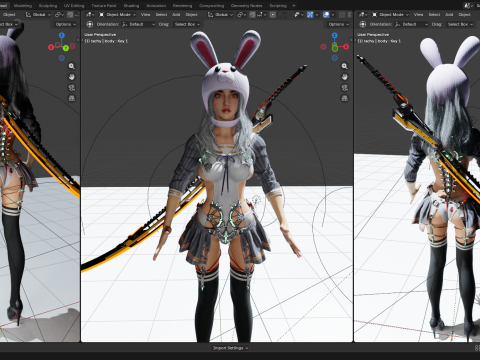Open Global orientation dropdown in middle viewport
Screen dimensions: 480x360
(x=220, y=15)
